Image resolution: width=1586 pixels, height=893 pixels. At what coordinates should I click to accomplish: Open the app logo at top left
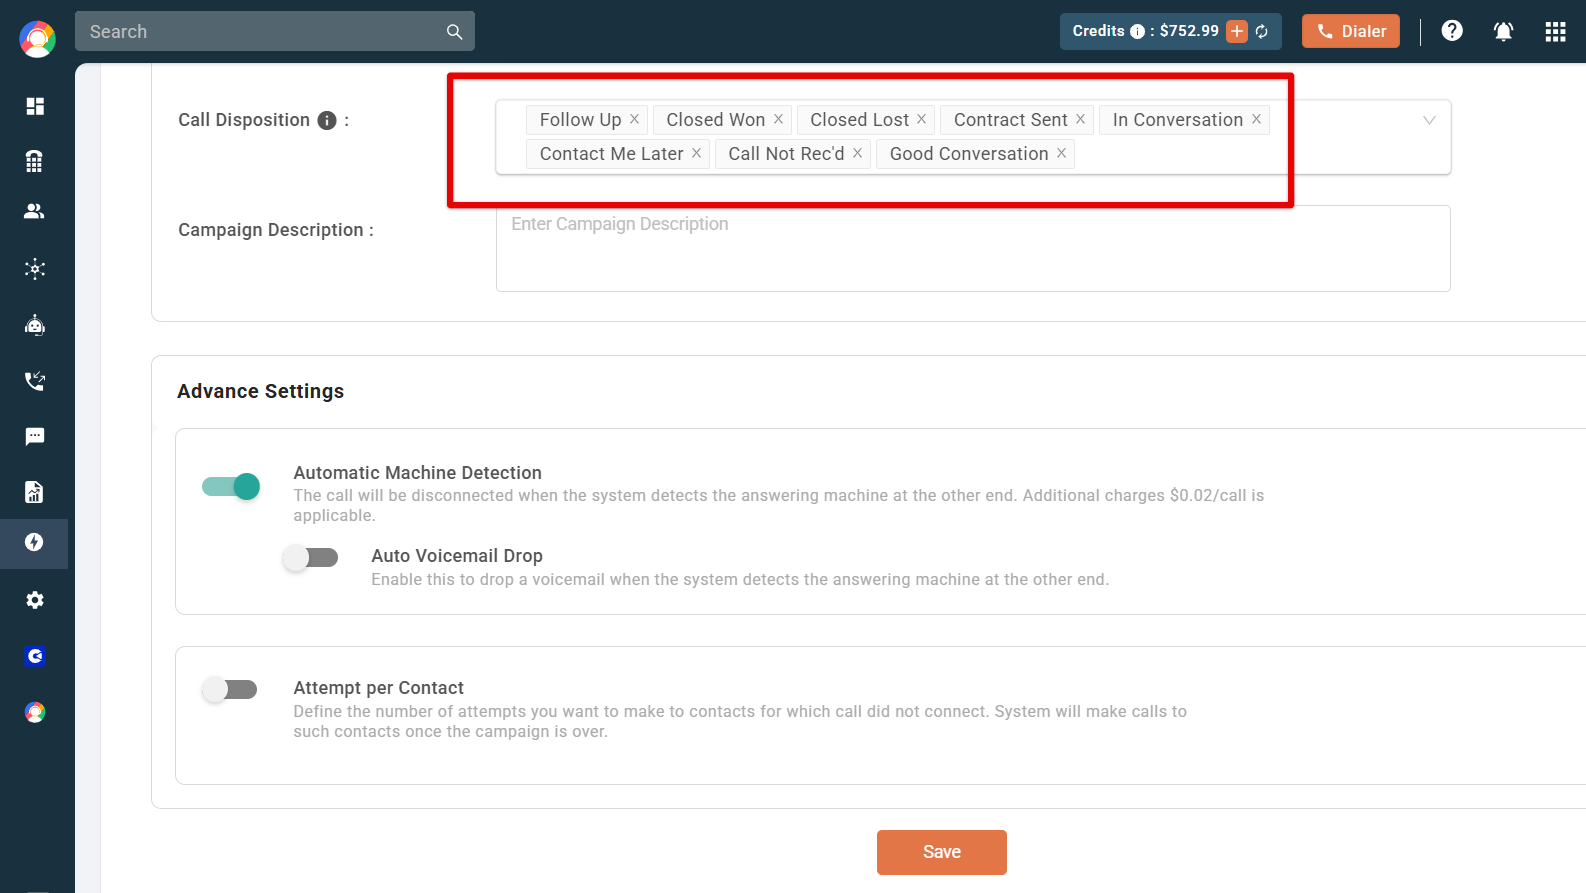click(37, 39)
